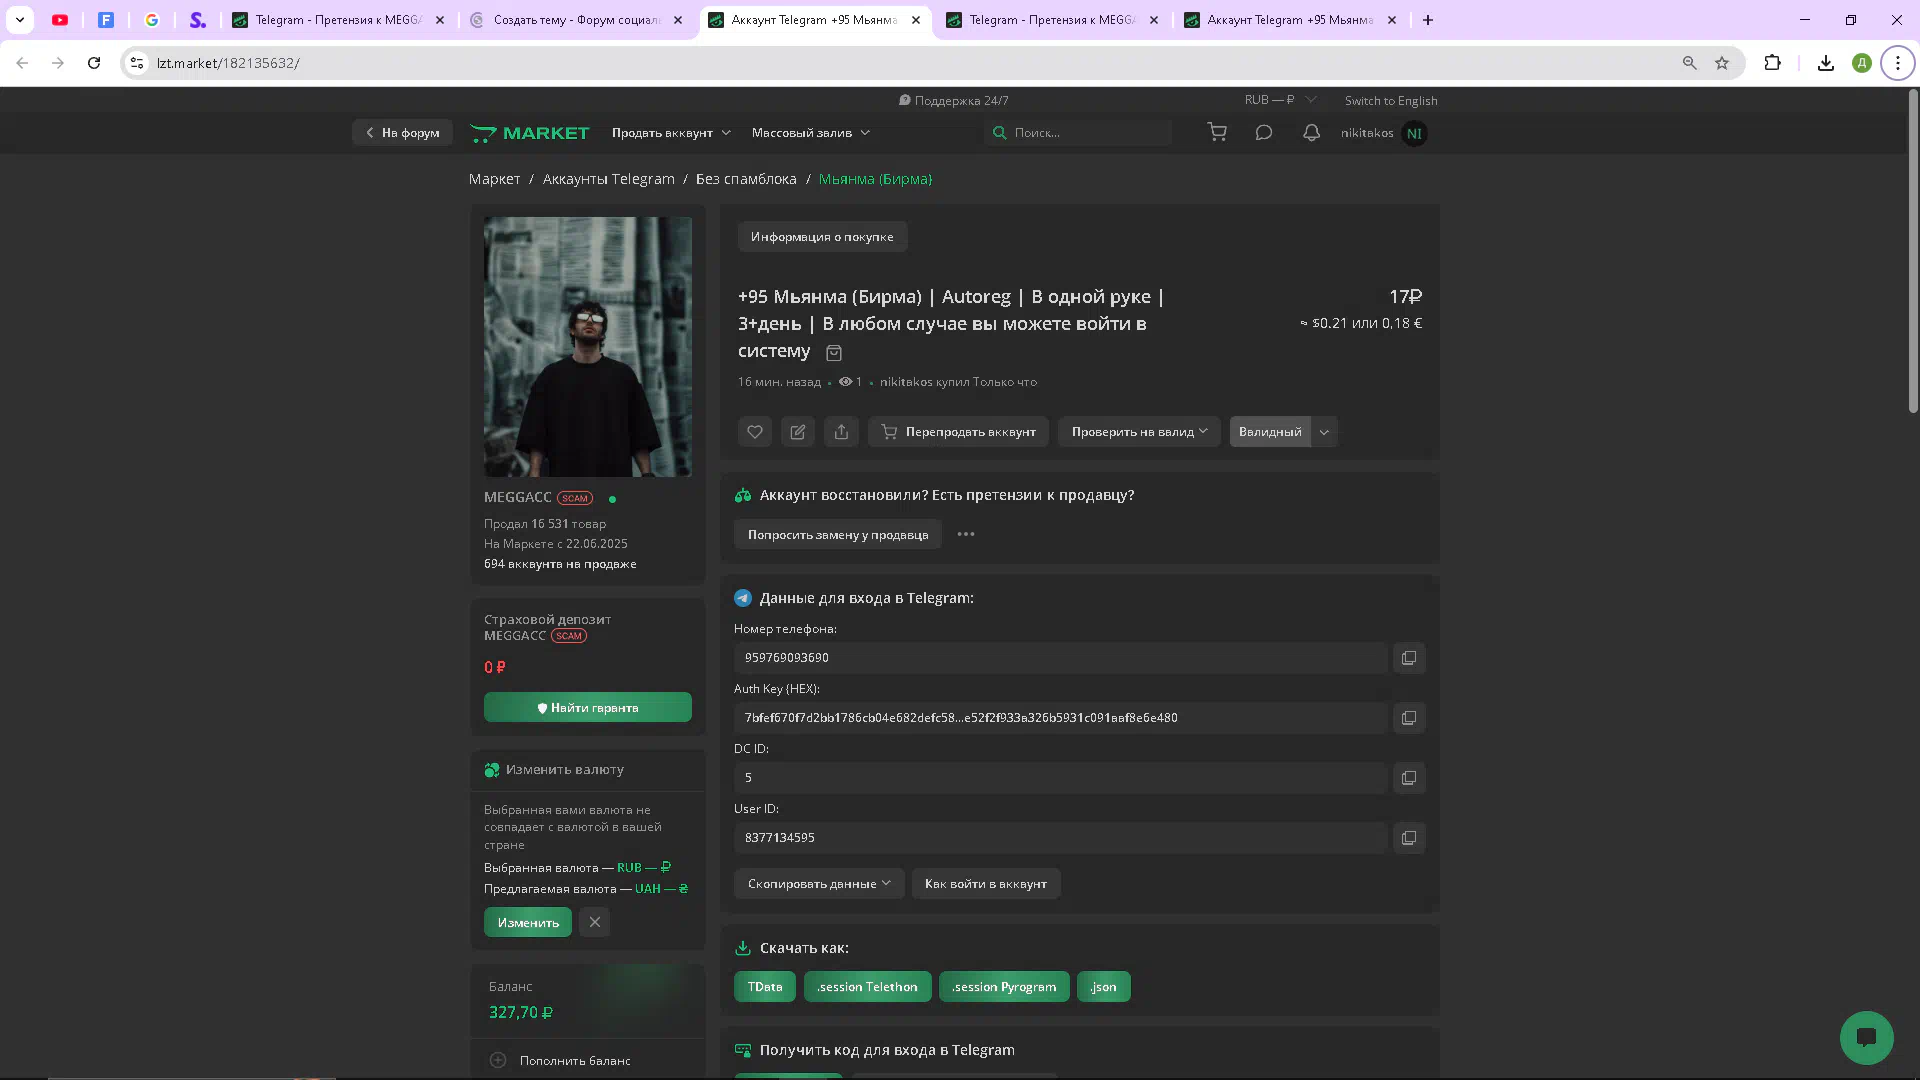Dismiss the currency change suggestion

coord(595,922)
